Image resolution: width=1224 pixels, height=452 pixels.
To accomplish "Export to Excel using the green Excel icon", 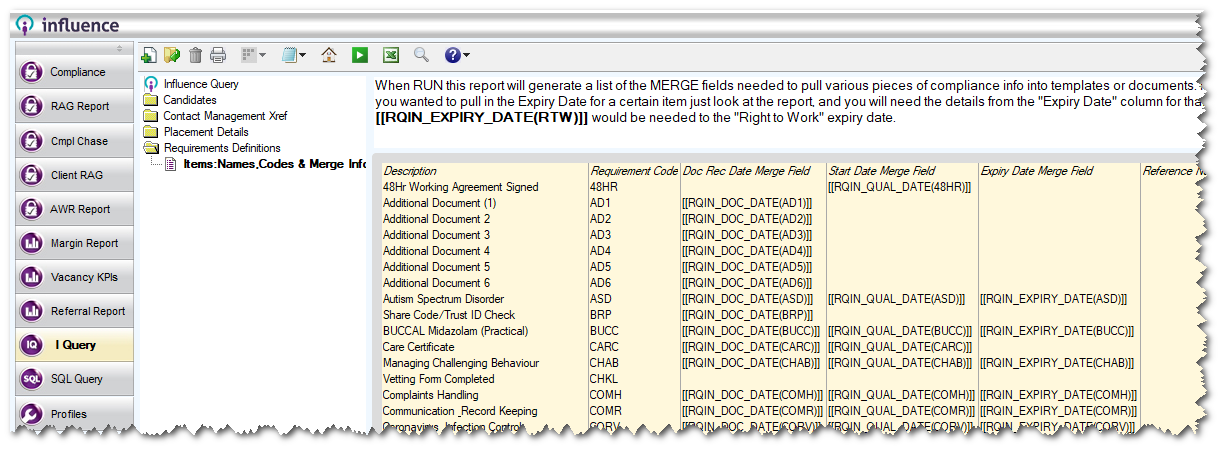I will click(x=391, y=55).
